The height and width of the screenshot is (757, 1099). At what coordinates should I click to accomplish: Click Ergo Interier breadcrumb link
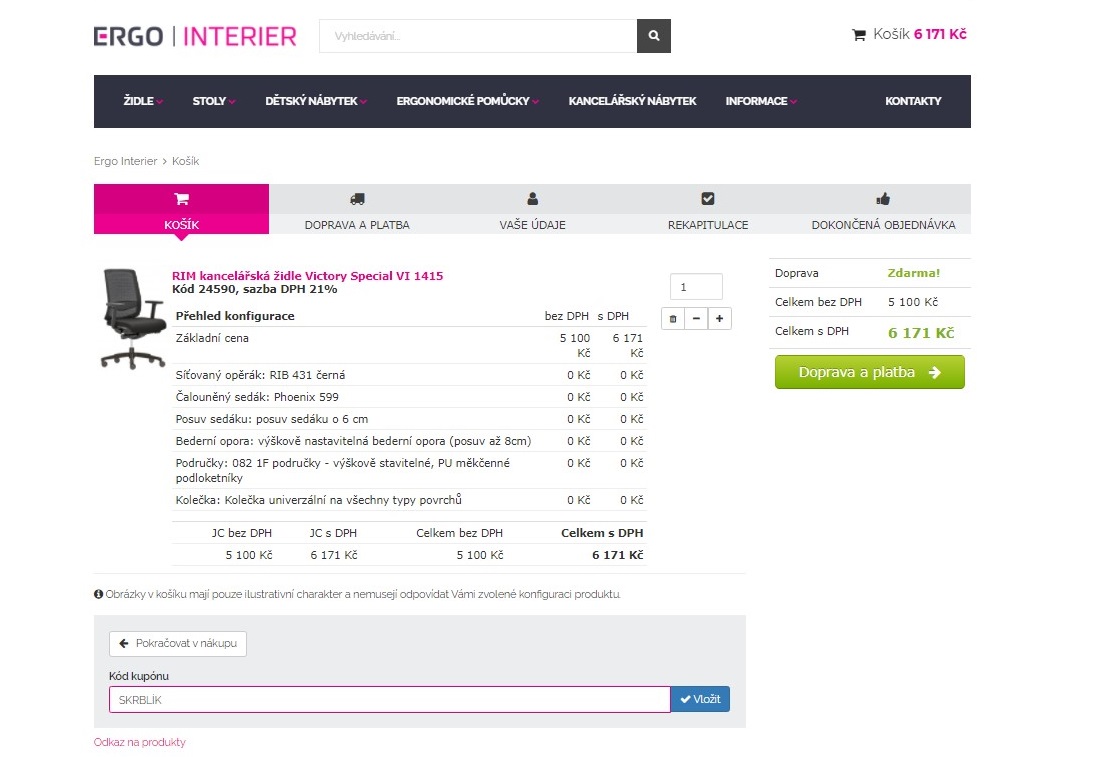125,161
